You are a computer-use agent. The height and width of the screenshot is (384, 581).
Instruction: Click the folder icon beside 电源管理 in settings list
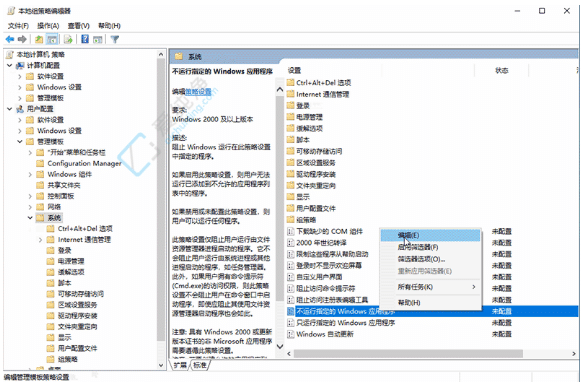point(290,117)
